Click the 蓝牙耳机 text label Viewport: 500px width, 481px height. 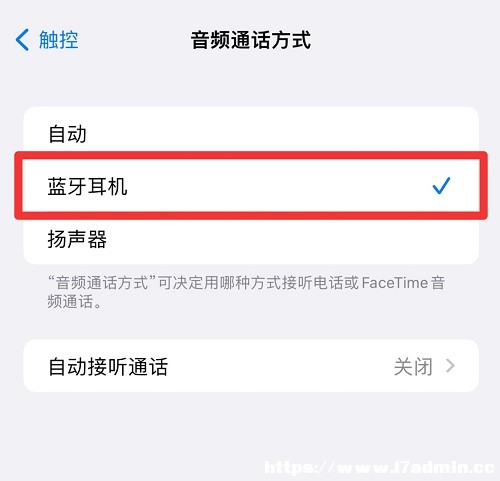[87, 186]
